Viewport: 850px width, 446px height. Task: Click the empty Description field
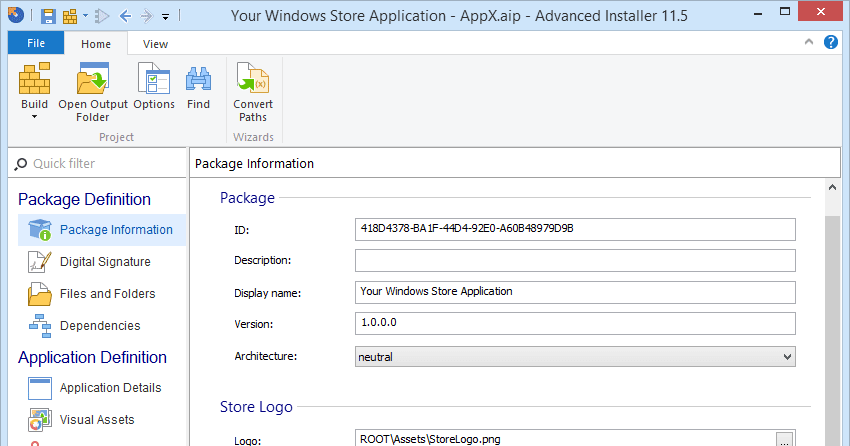[x=575, y=261]
